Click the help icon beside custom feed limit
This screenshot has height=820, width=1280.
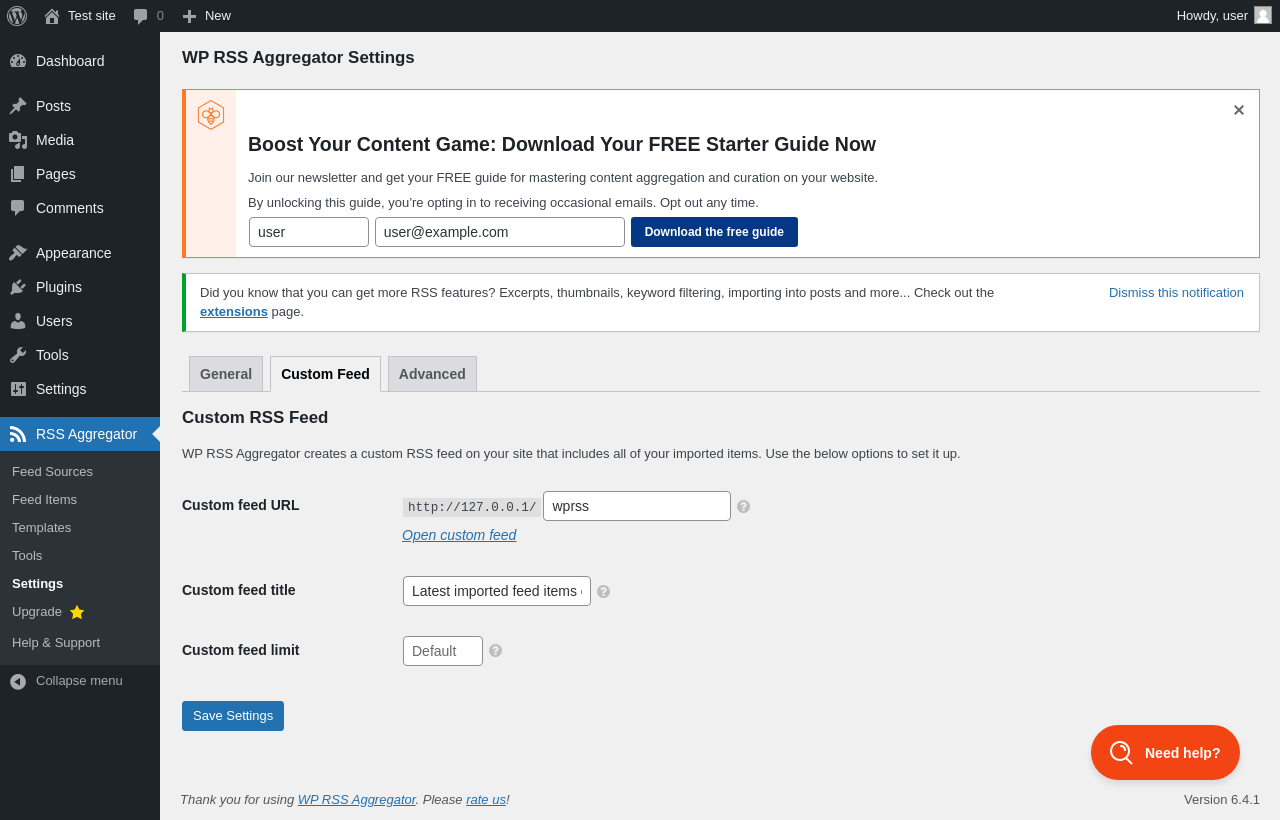[495, 651]
